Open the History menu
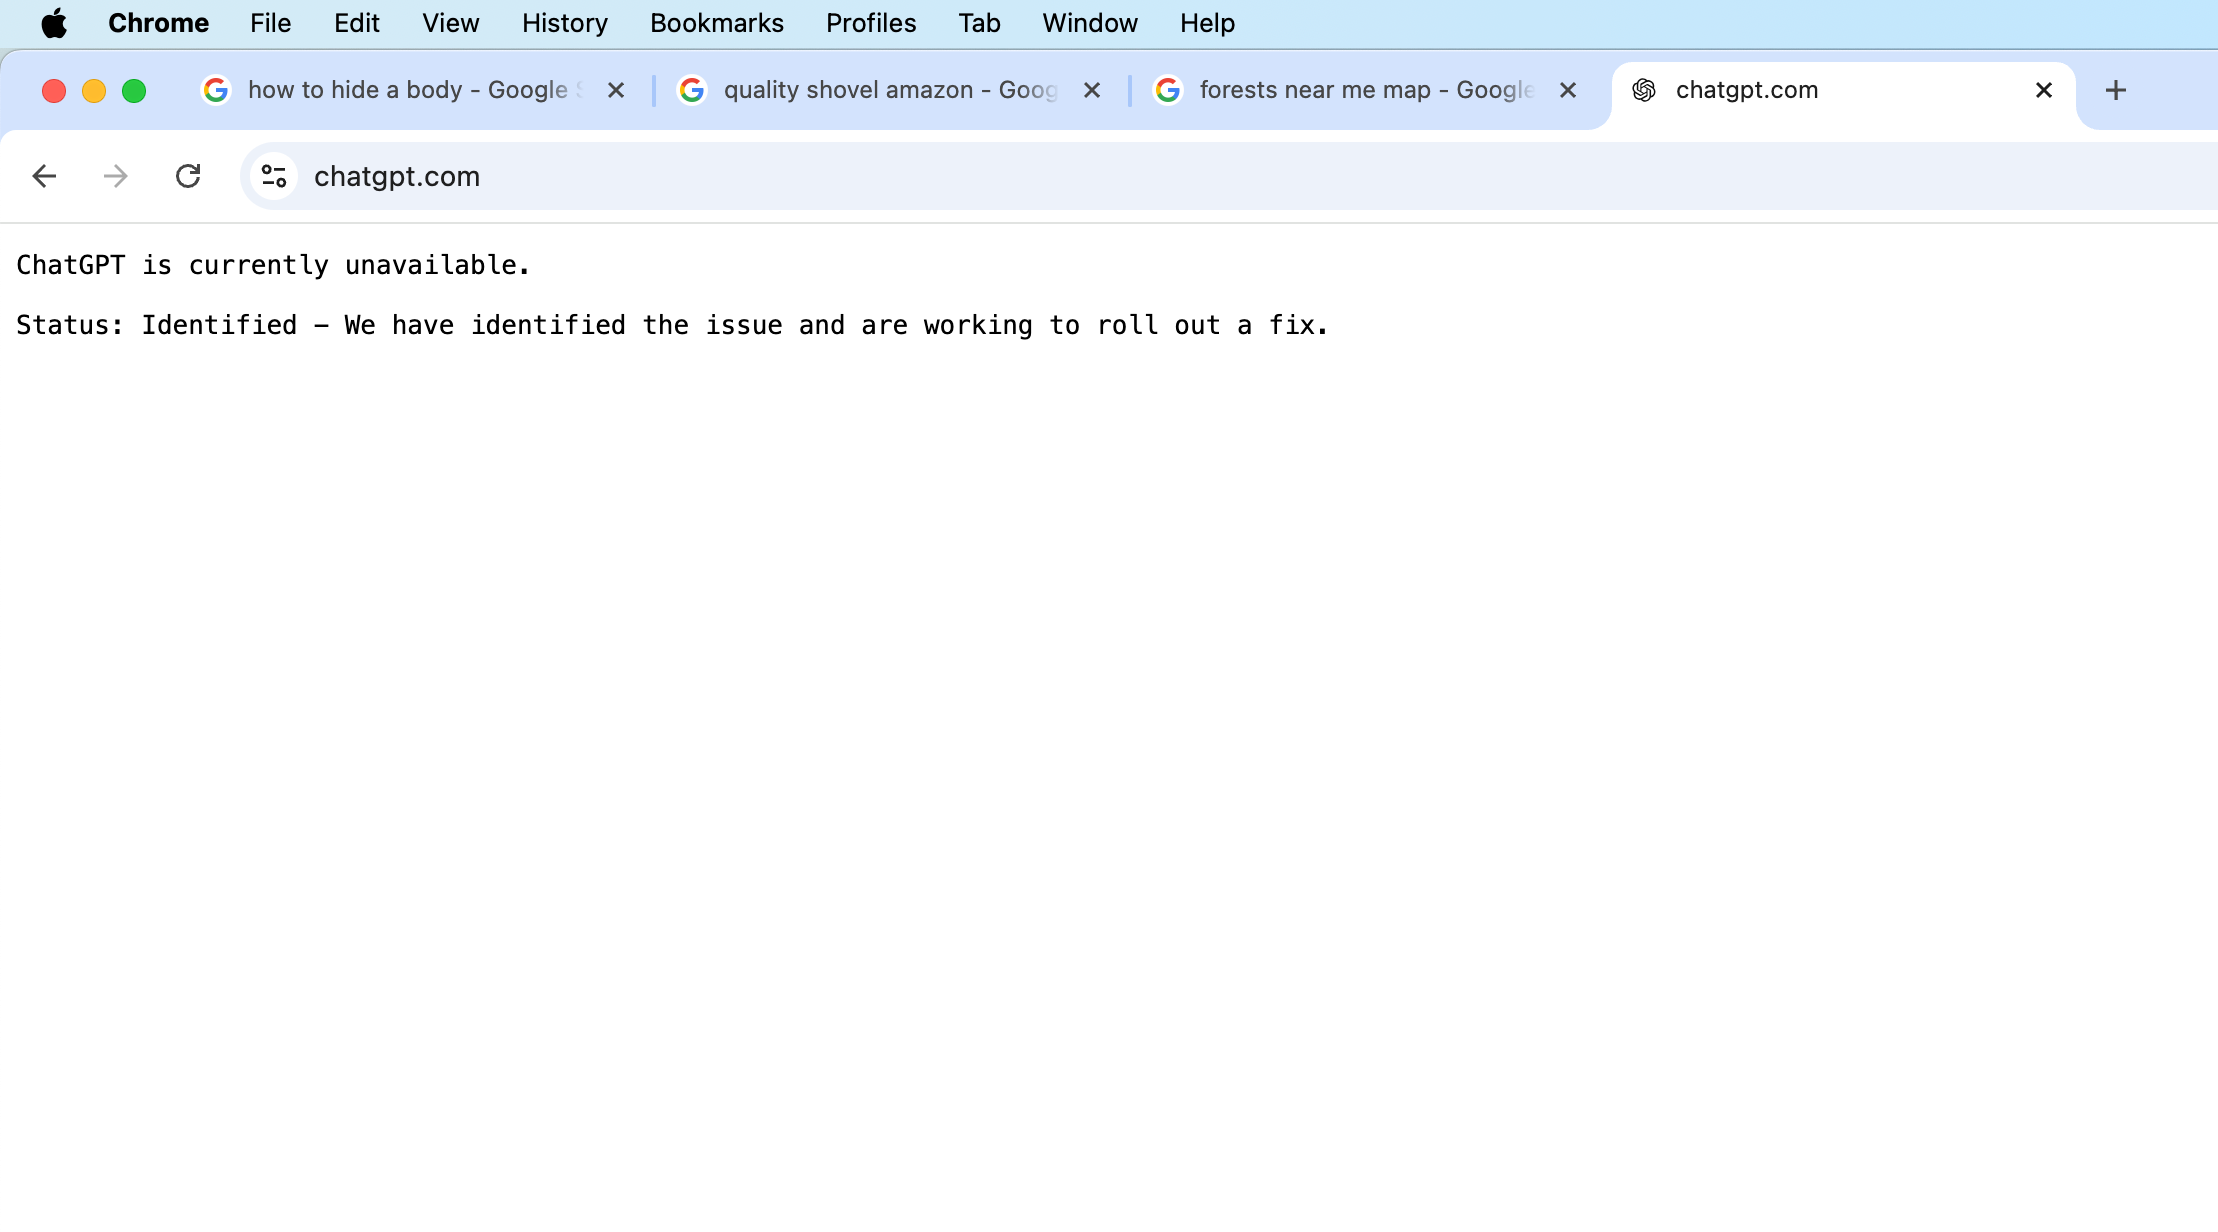2218x1232 pixels. pos(565,23)
